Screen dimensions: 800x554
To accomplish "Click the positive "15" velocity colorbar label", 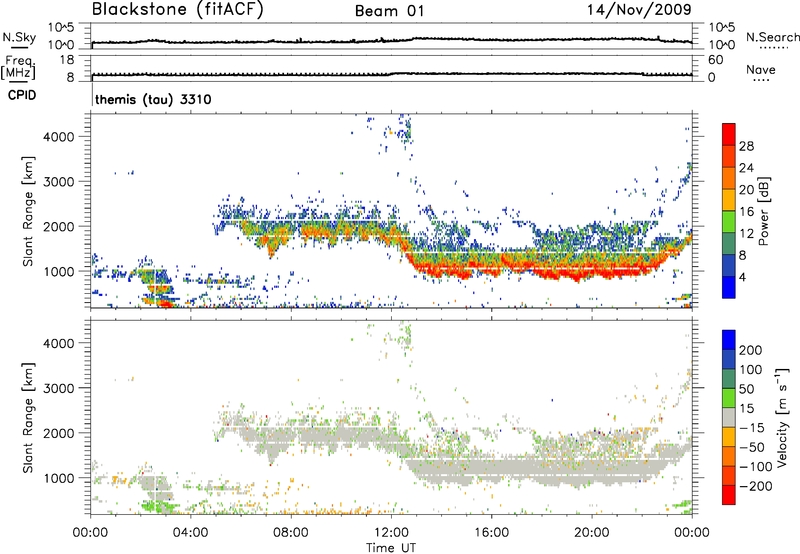I will (747, 409).
